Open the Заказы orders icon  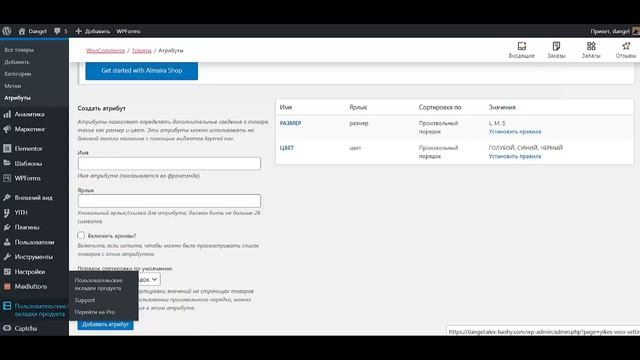pyautogui.click(x=556, y=46)
